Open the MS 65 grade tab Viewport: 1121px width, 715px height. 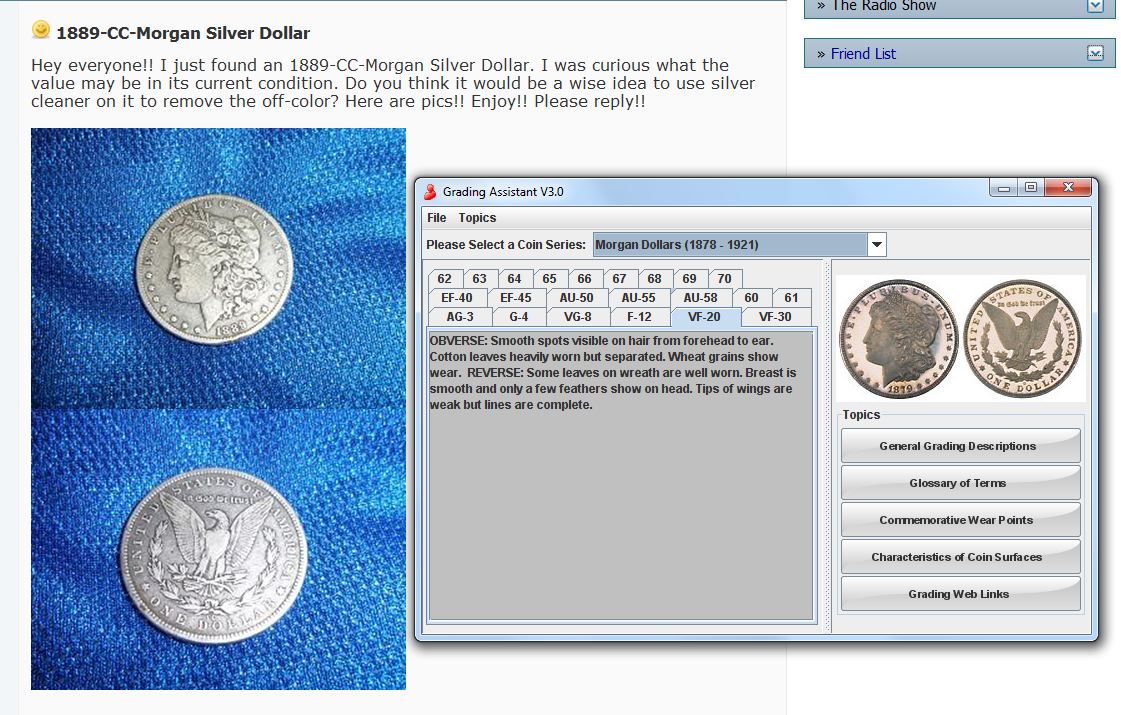549,279
